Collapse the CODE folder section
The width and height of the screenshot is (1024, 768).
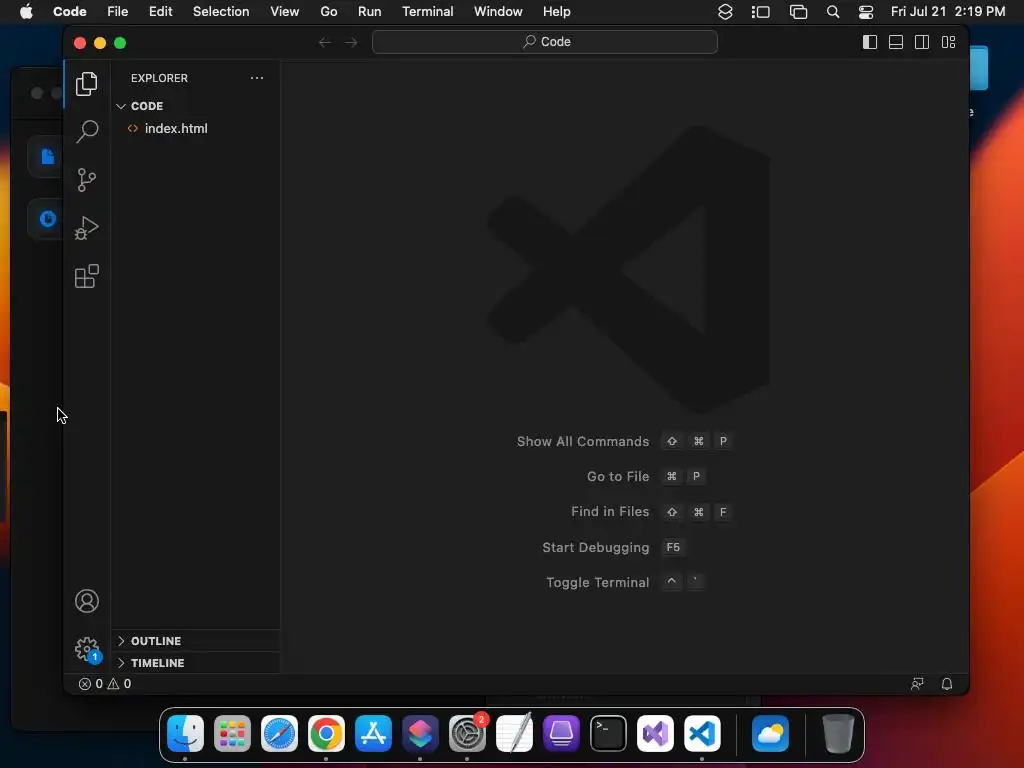196,106
